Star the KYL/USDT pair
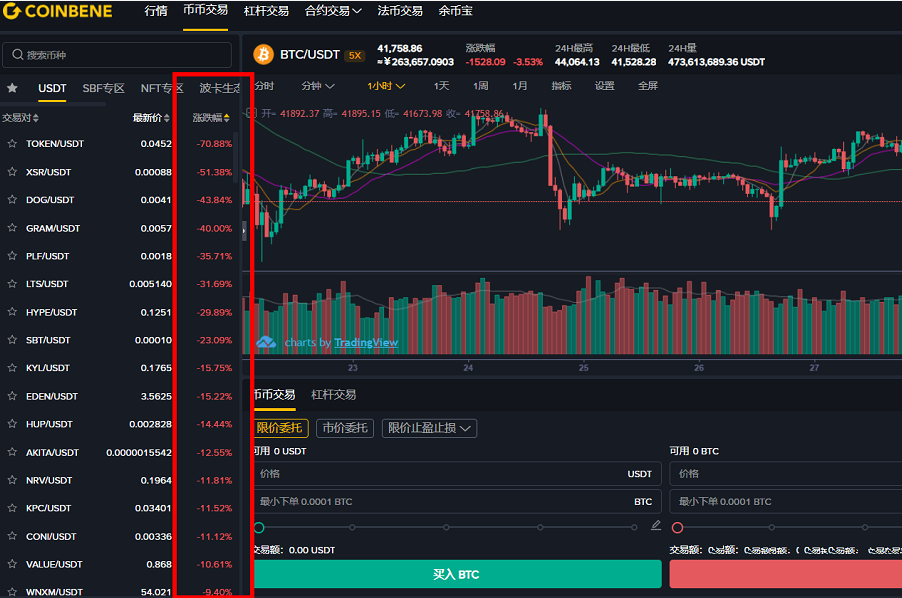The height and width of the screenshot is (598, 902). coord(12,367)
